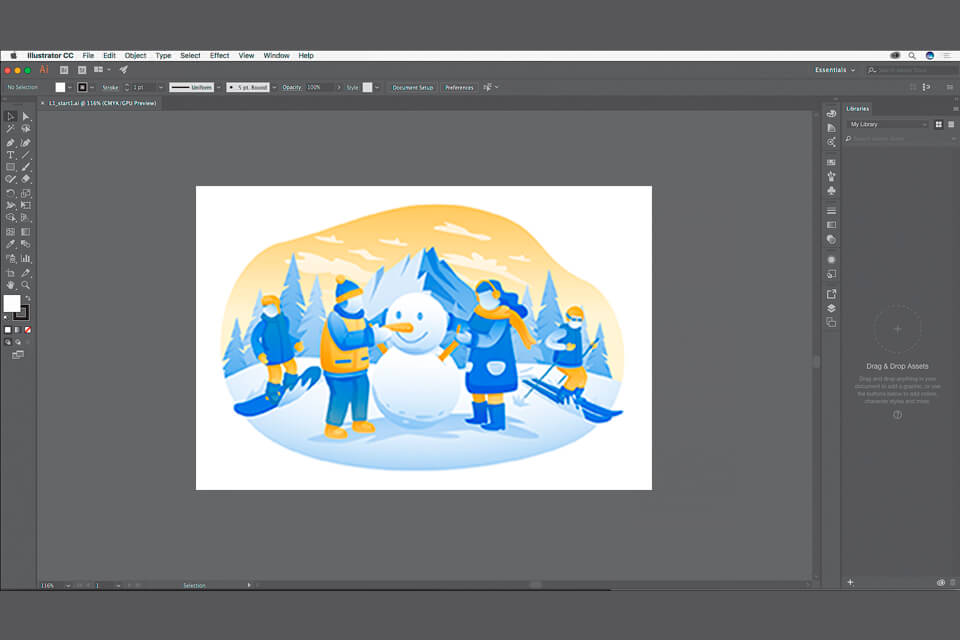Activate the Selection tool
The width and height of the screenshot is (960, 640).
tap(11, 115)
